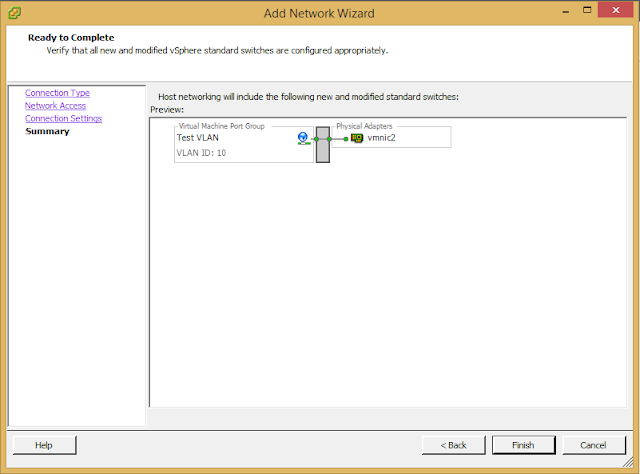Viewport: 640px width, 474px height.
Task: Go to Connection Type step
Action: click(x=57, y=93)
